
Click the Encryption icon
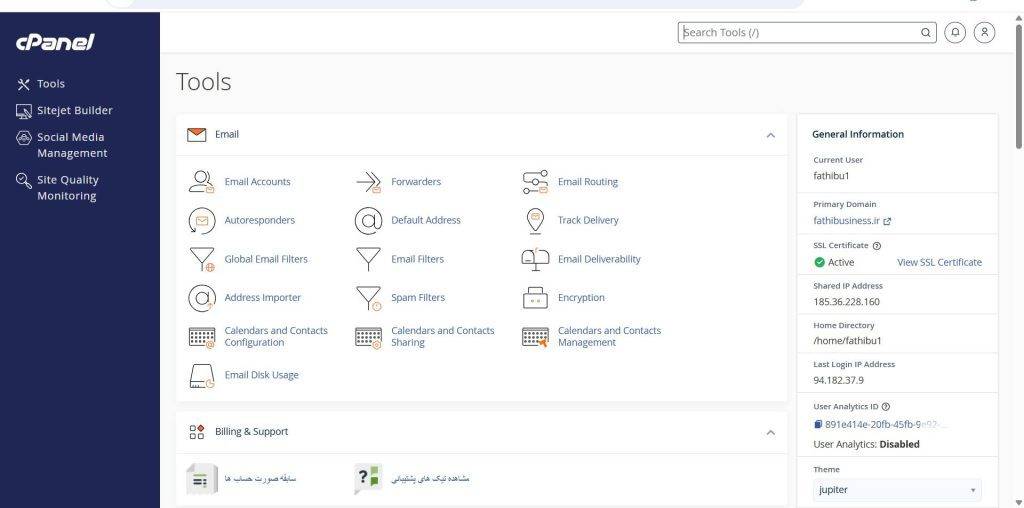535,298
